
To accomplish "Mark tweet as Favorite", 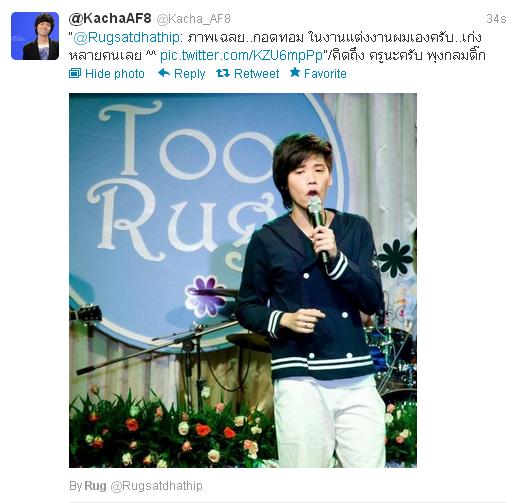I will [x=325, y=74].
